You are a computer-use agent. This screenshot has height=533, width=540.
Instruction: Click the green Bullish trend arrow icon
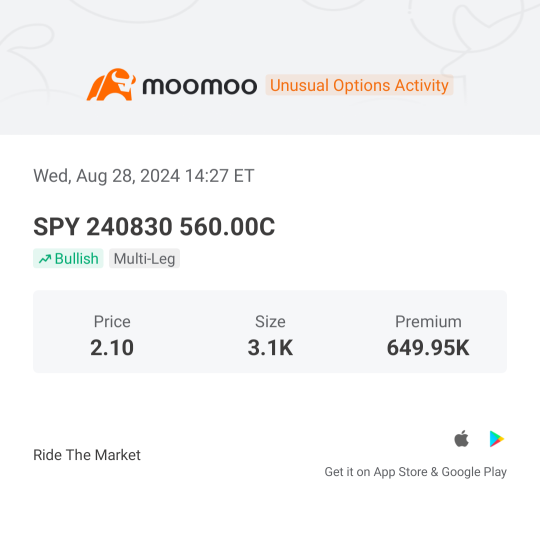(x=45, y=259)
